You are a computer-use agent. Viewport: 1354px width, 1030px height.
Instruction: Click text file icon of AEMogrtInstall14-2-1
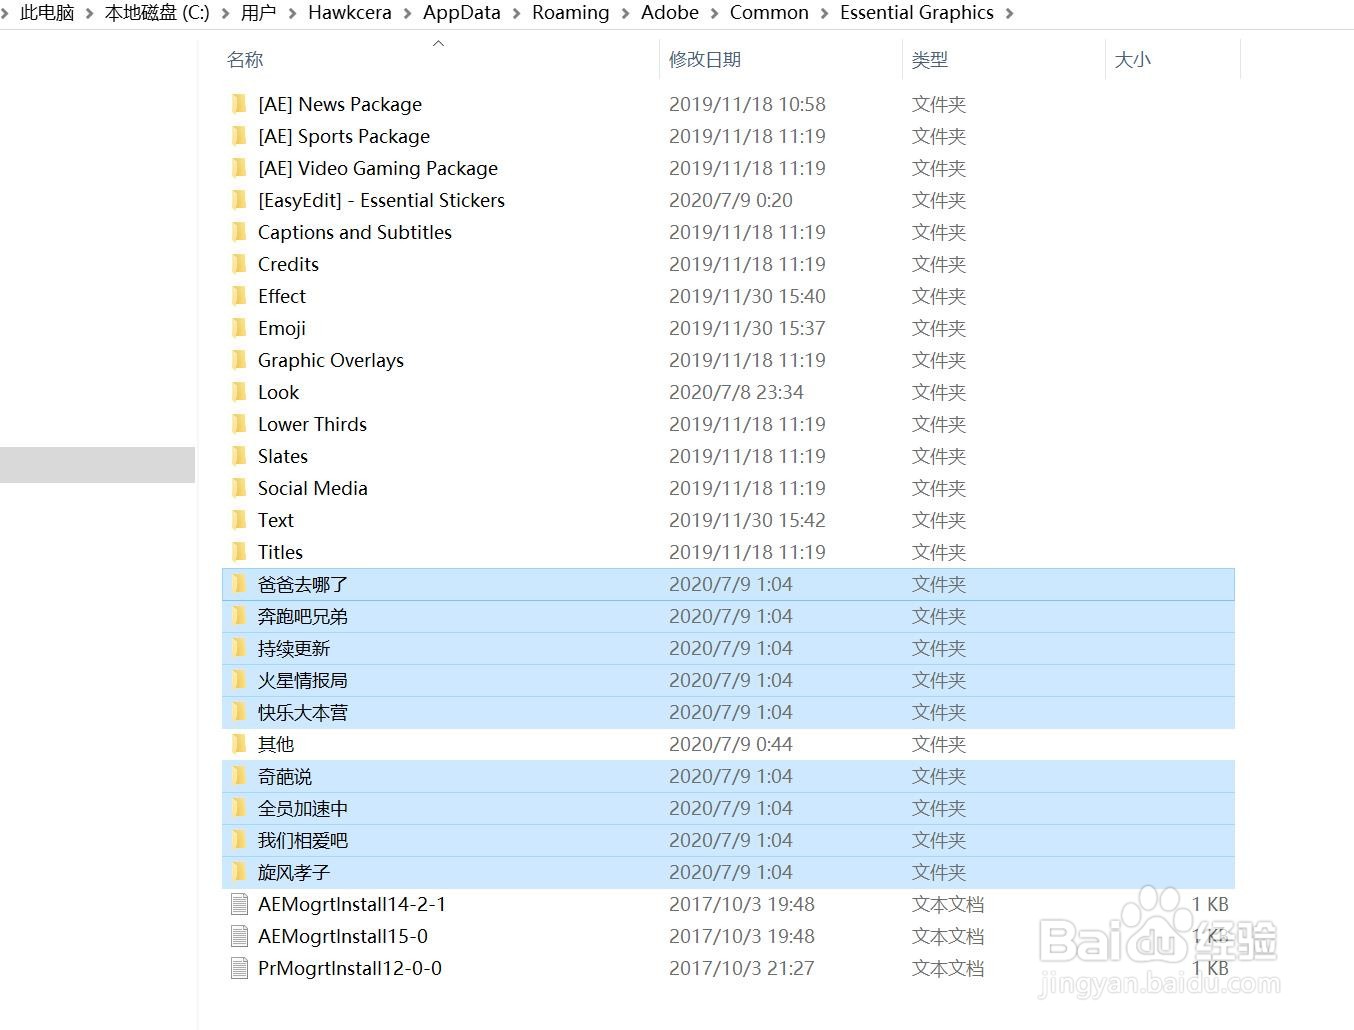coord(239,904)
